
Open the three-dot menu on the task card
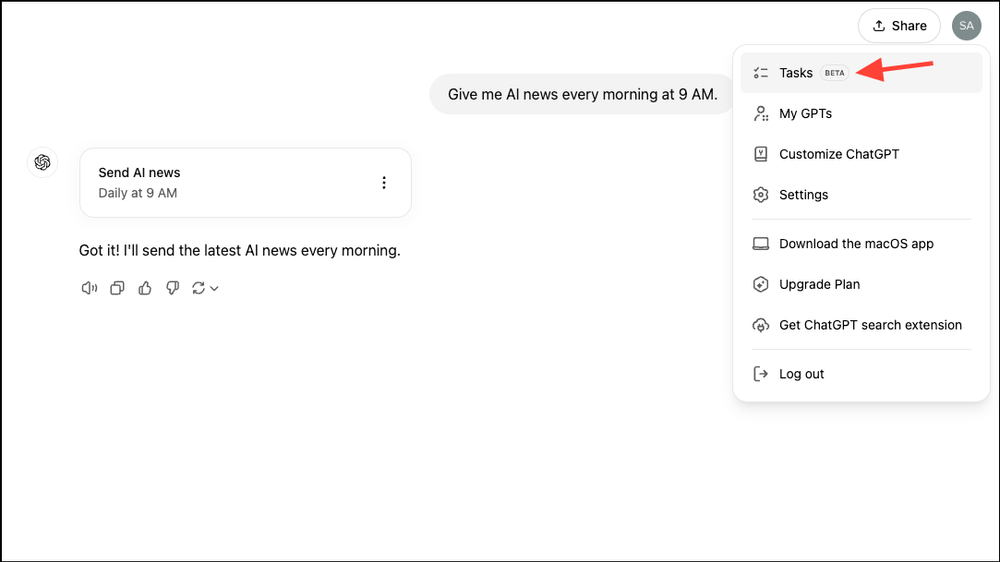point(384,183)
